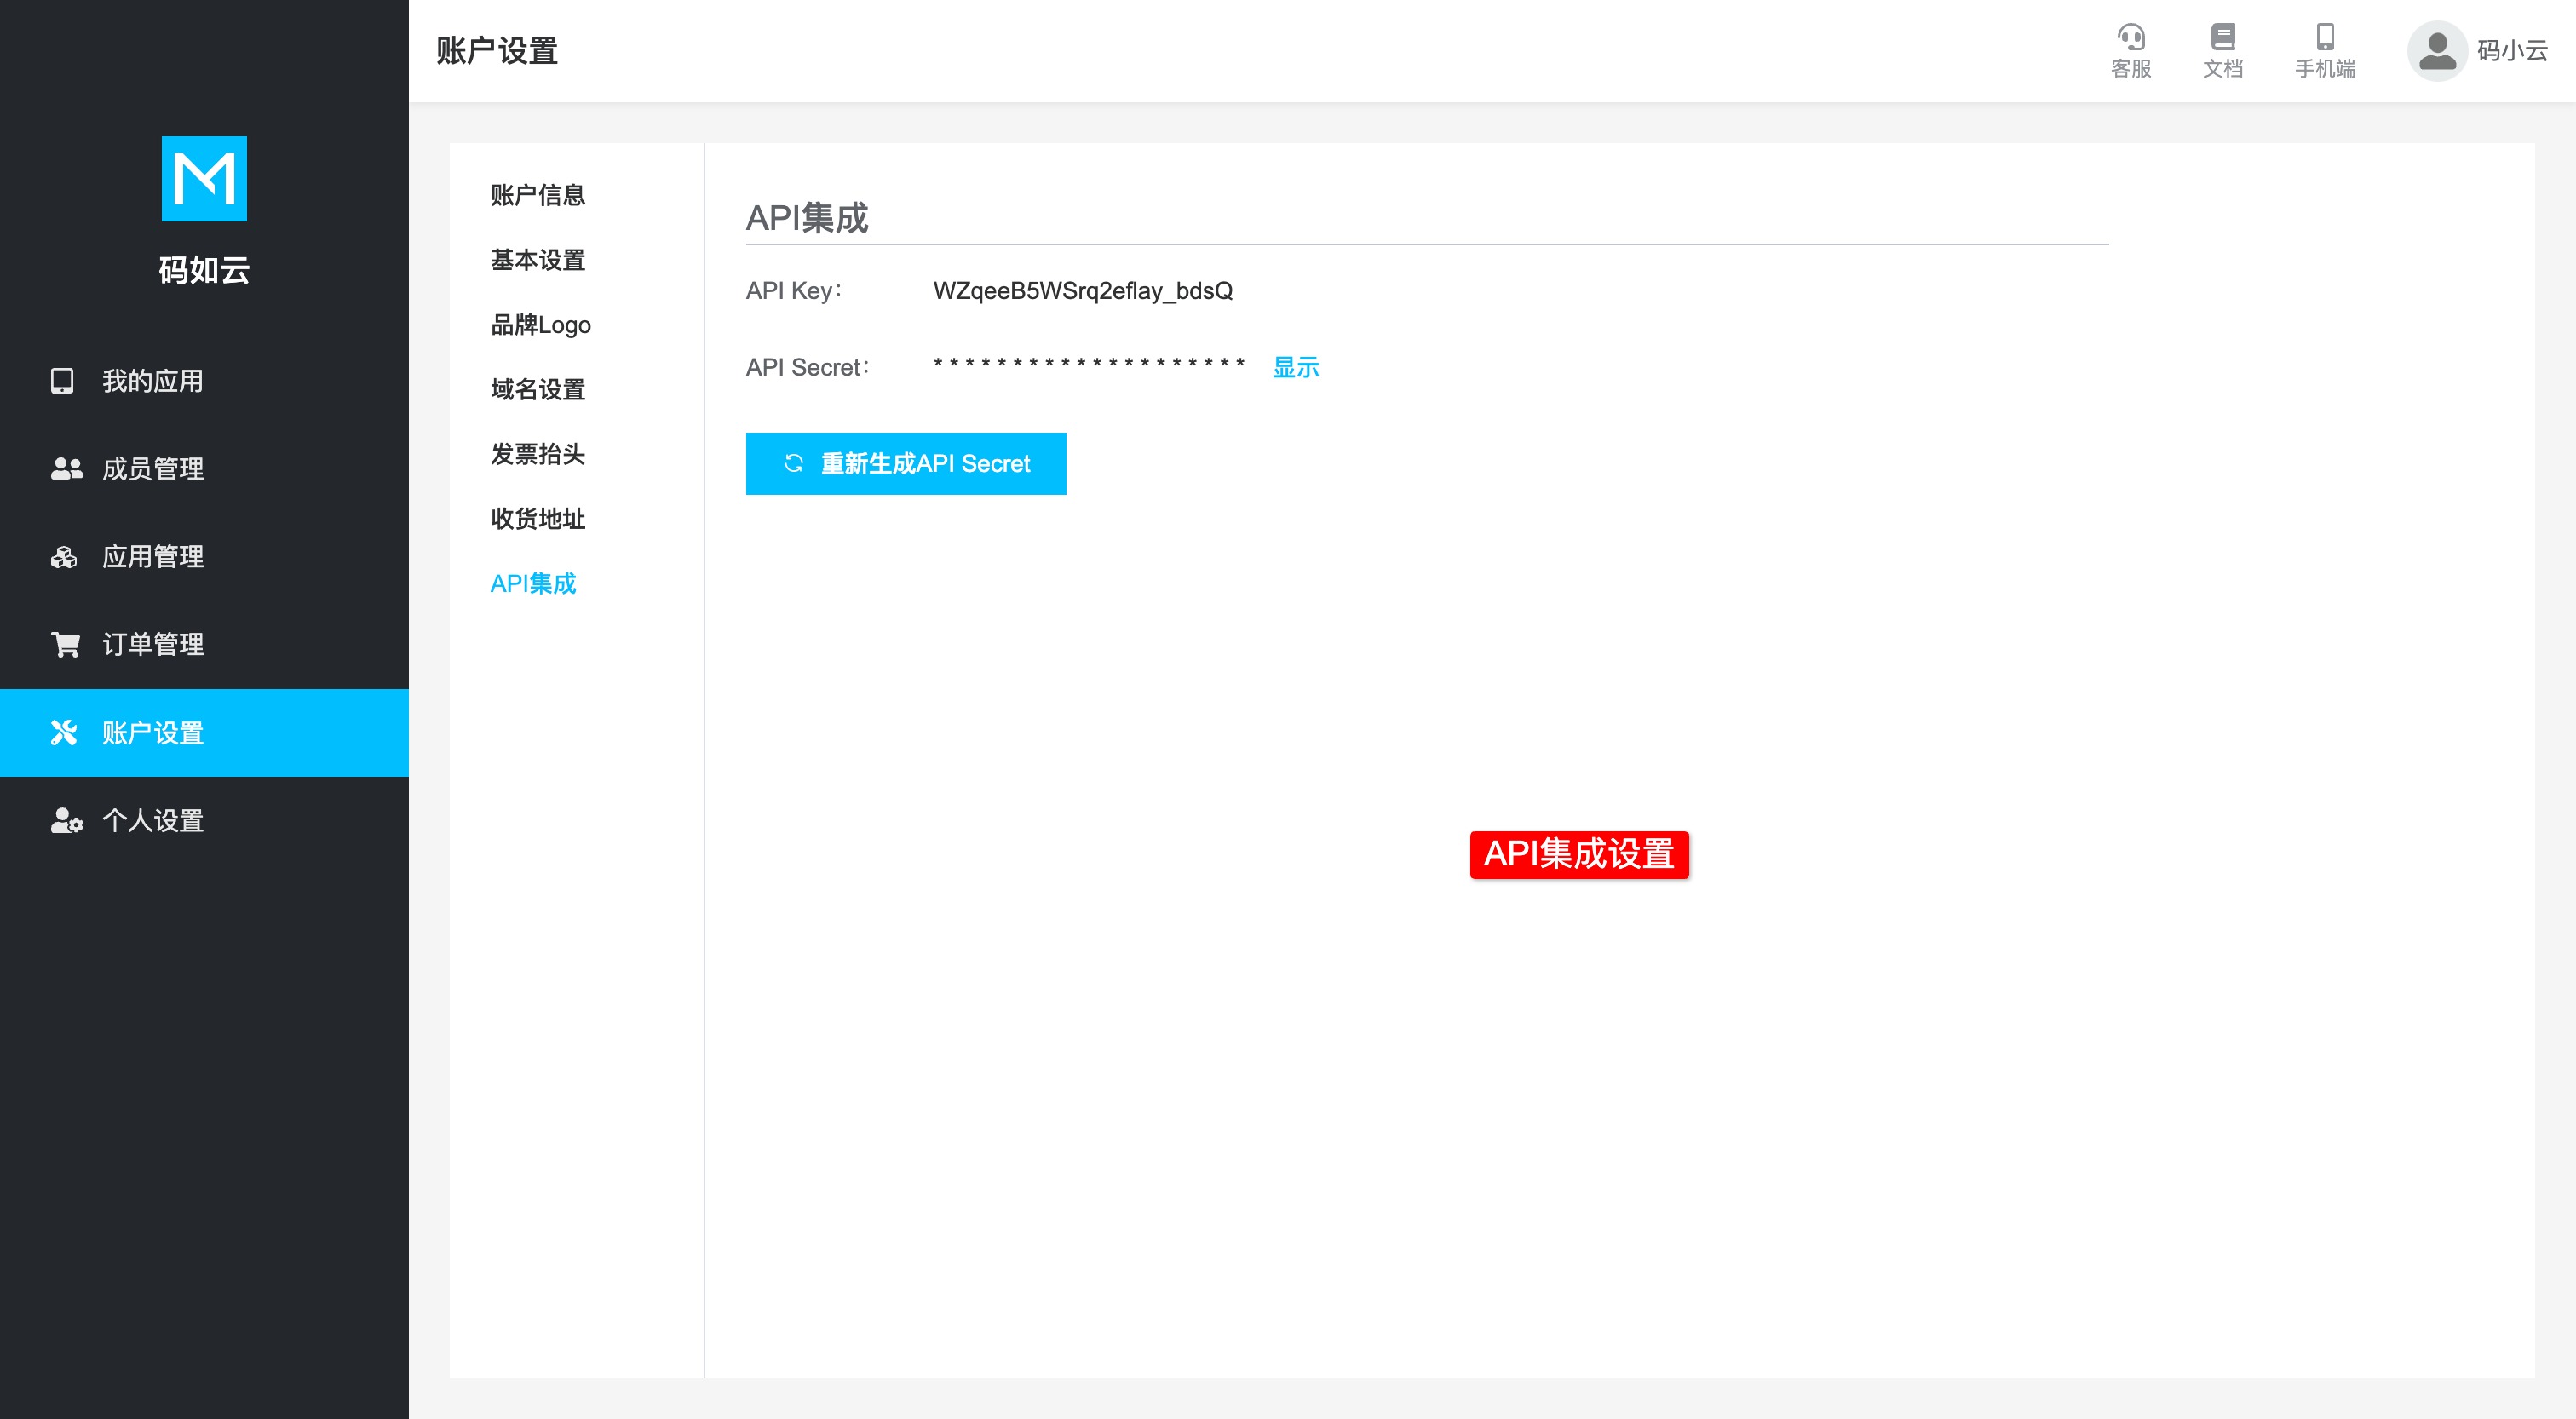Select the 收货地址 tab

pos(538,519)
